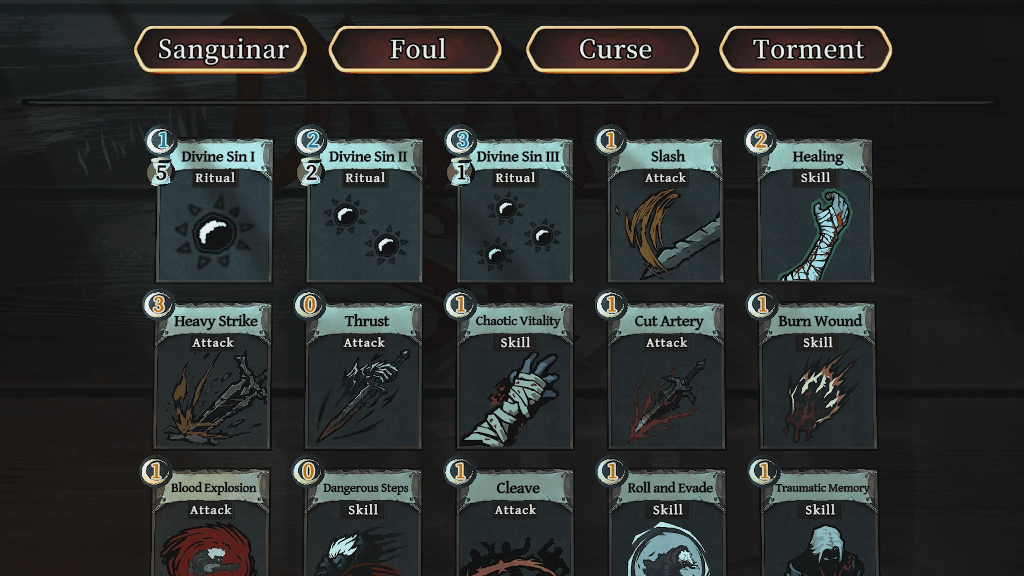Open the Torment tab
The width and height of the screenshot is (1024, 576).
coord(806,50)
